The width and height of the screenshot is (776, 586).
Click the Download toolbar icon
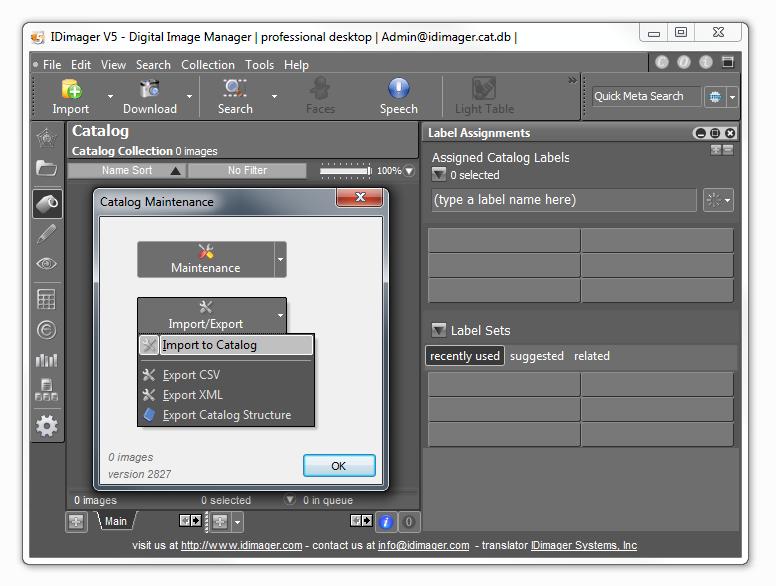click(x=149, y=96)
